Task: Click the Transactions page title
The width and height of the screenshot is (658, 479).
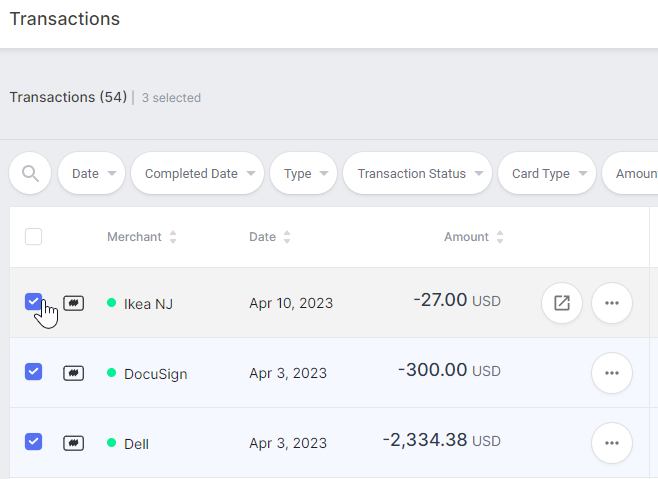Action: (x=65, y=19)
